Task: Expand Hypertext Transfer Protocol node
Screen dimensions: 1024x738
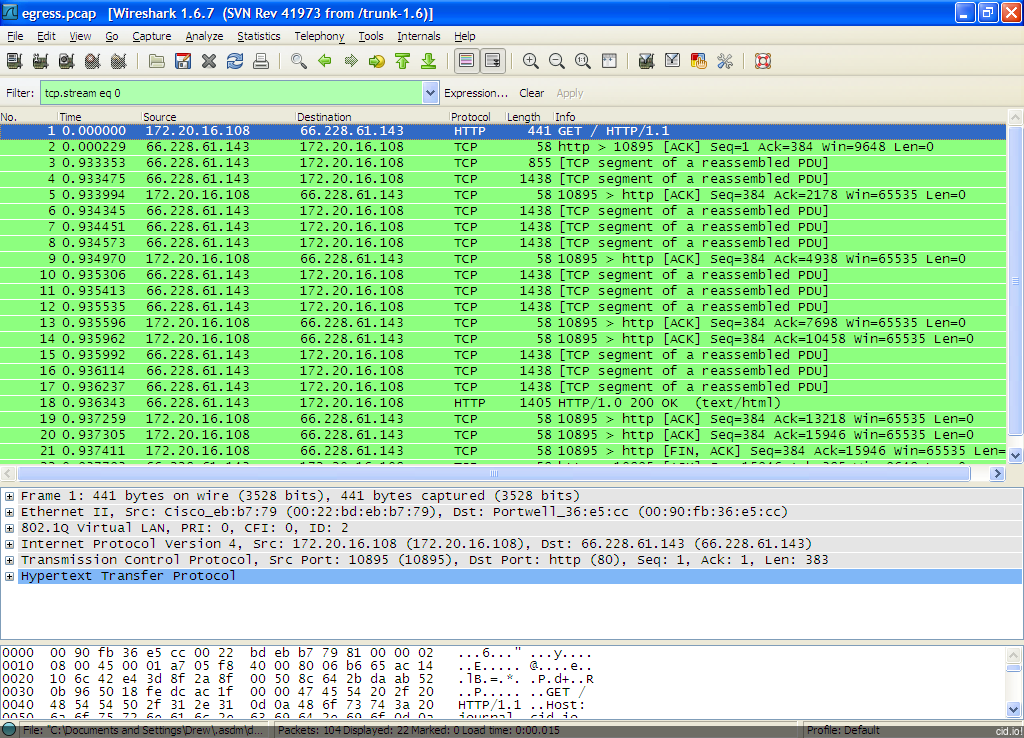Action: pos(9,576)
